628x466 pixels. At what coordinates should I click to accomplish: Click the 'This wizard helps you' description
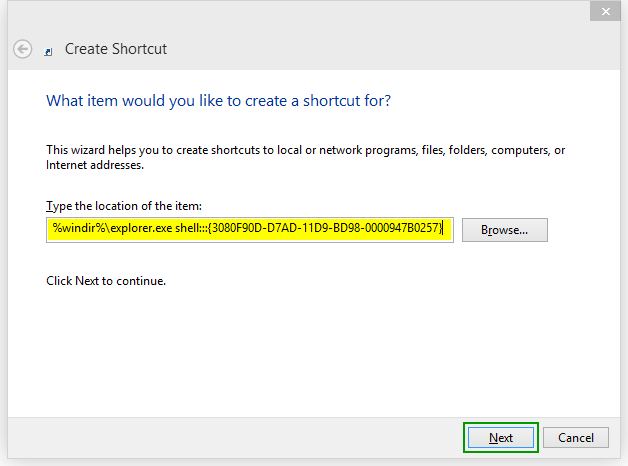click(x=305, y=157)
